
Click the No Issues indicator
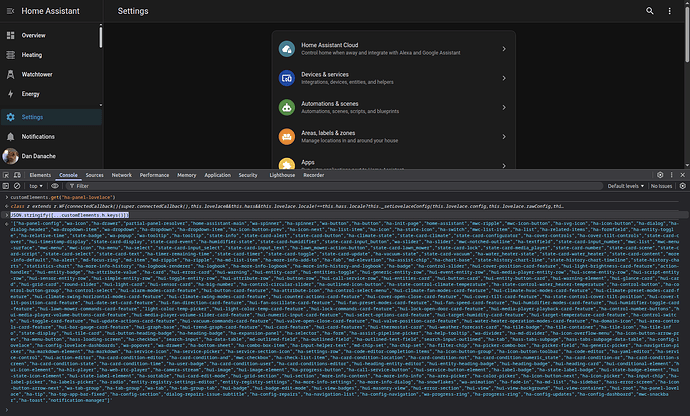(661, 186)
